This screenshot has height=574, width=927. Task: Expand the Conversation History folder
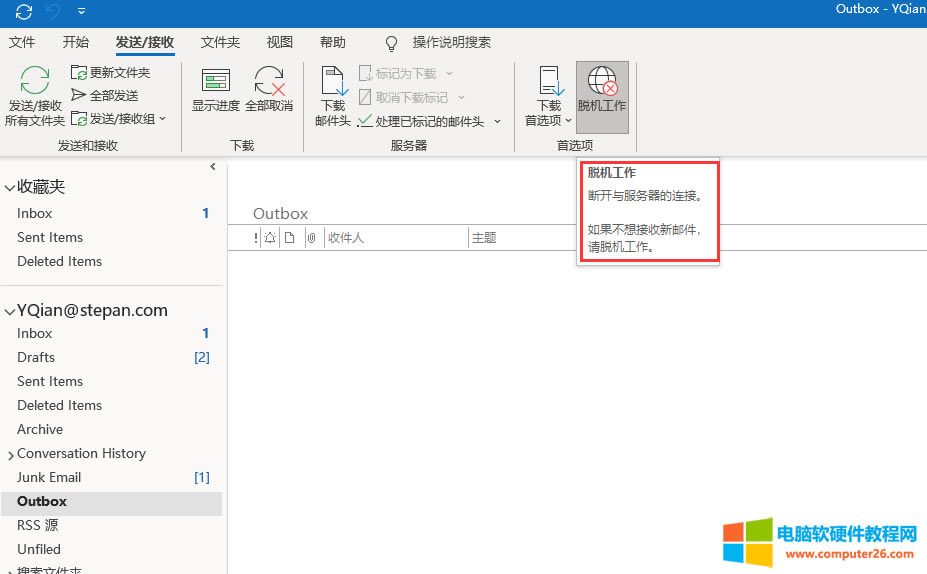click(11, 455)
